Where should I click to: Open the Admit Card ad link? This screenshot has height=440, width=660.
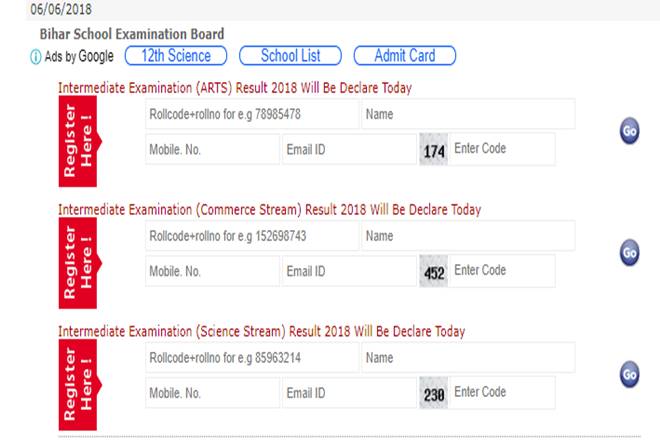click(x=404, y=56)
